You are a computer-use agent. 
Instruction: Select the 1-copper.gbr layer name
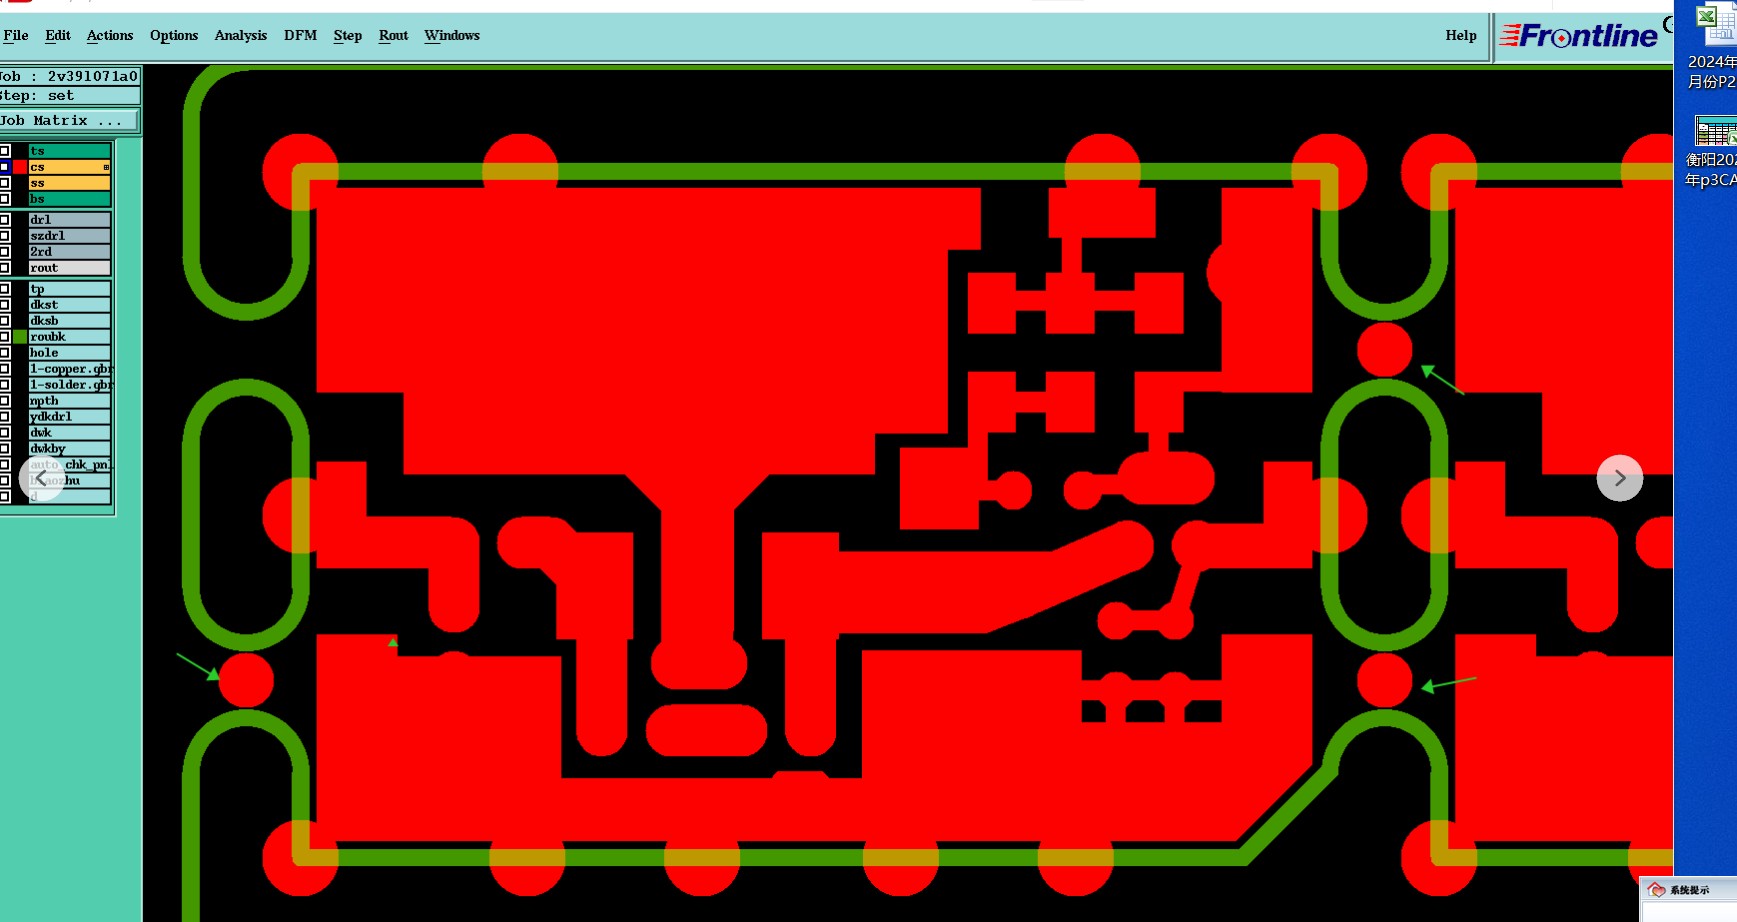click(x=70, y=369)
